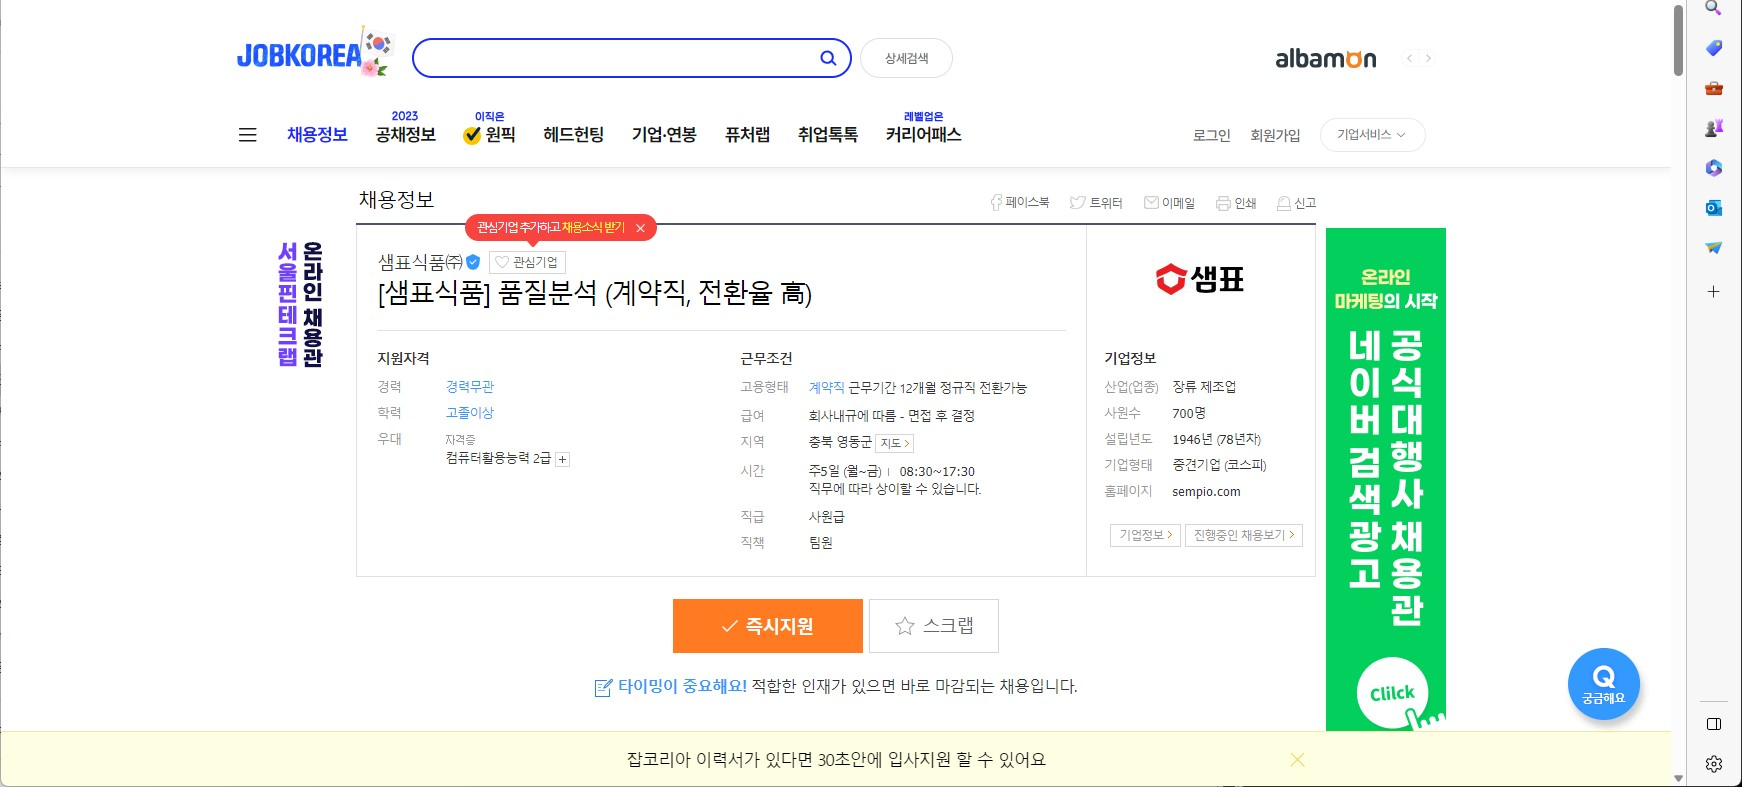Screen dimensions: 1742x787
Task: Click the green 네이버 검색광고 banner
Action: click(1386, 479)
